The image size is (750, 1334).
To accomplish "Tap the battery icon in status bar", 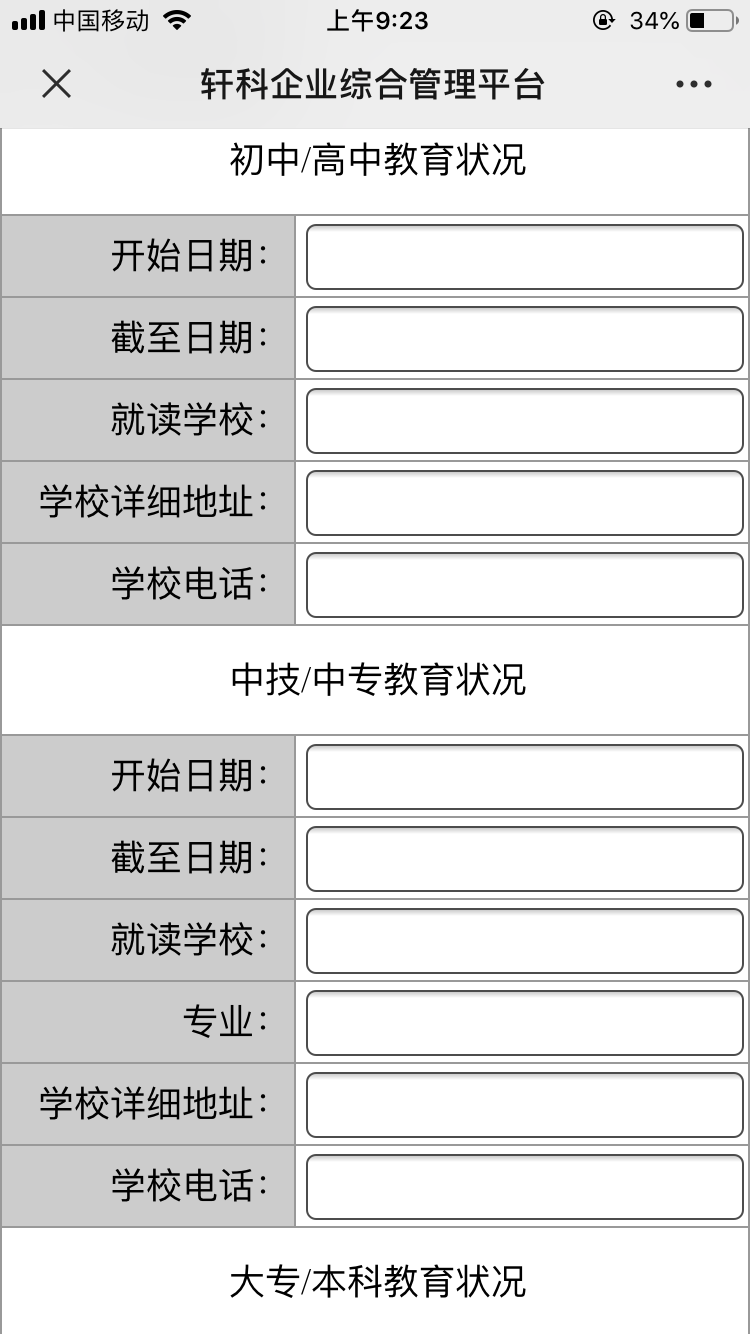I will click(710, 20).
